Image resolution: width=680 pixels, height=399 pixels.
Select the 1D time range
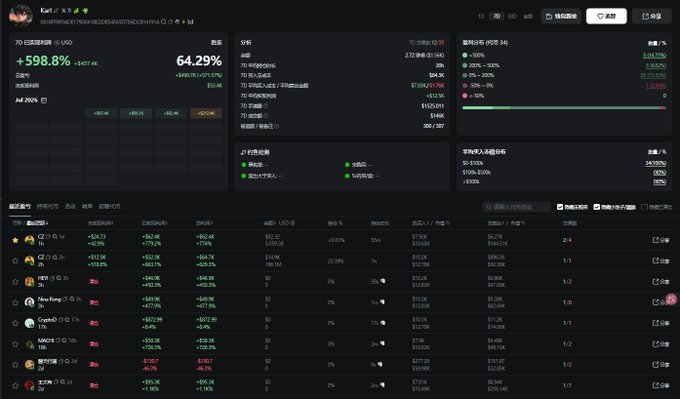[x=481, y=16]
